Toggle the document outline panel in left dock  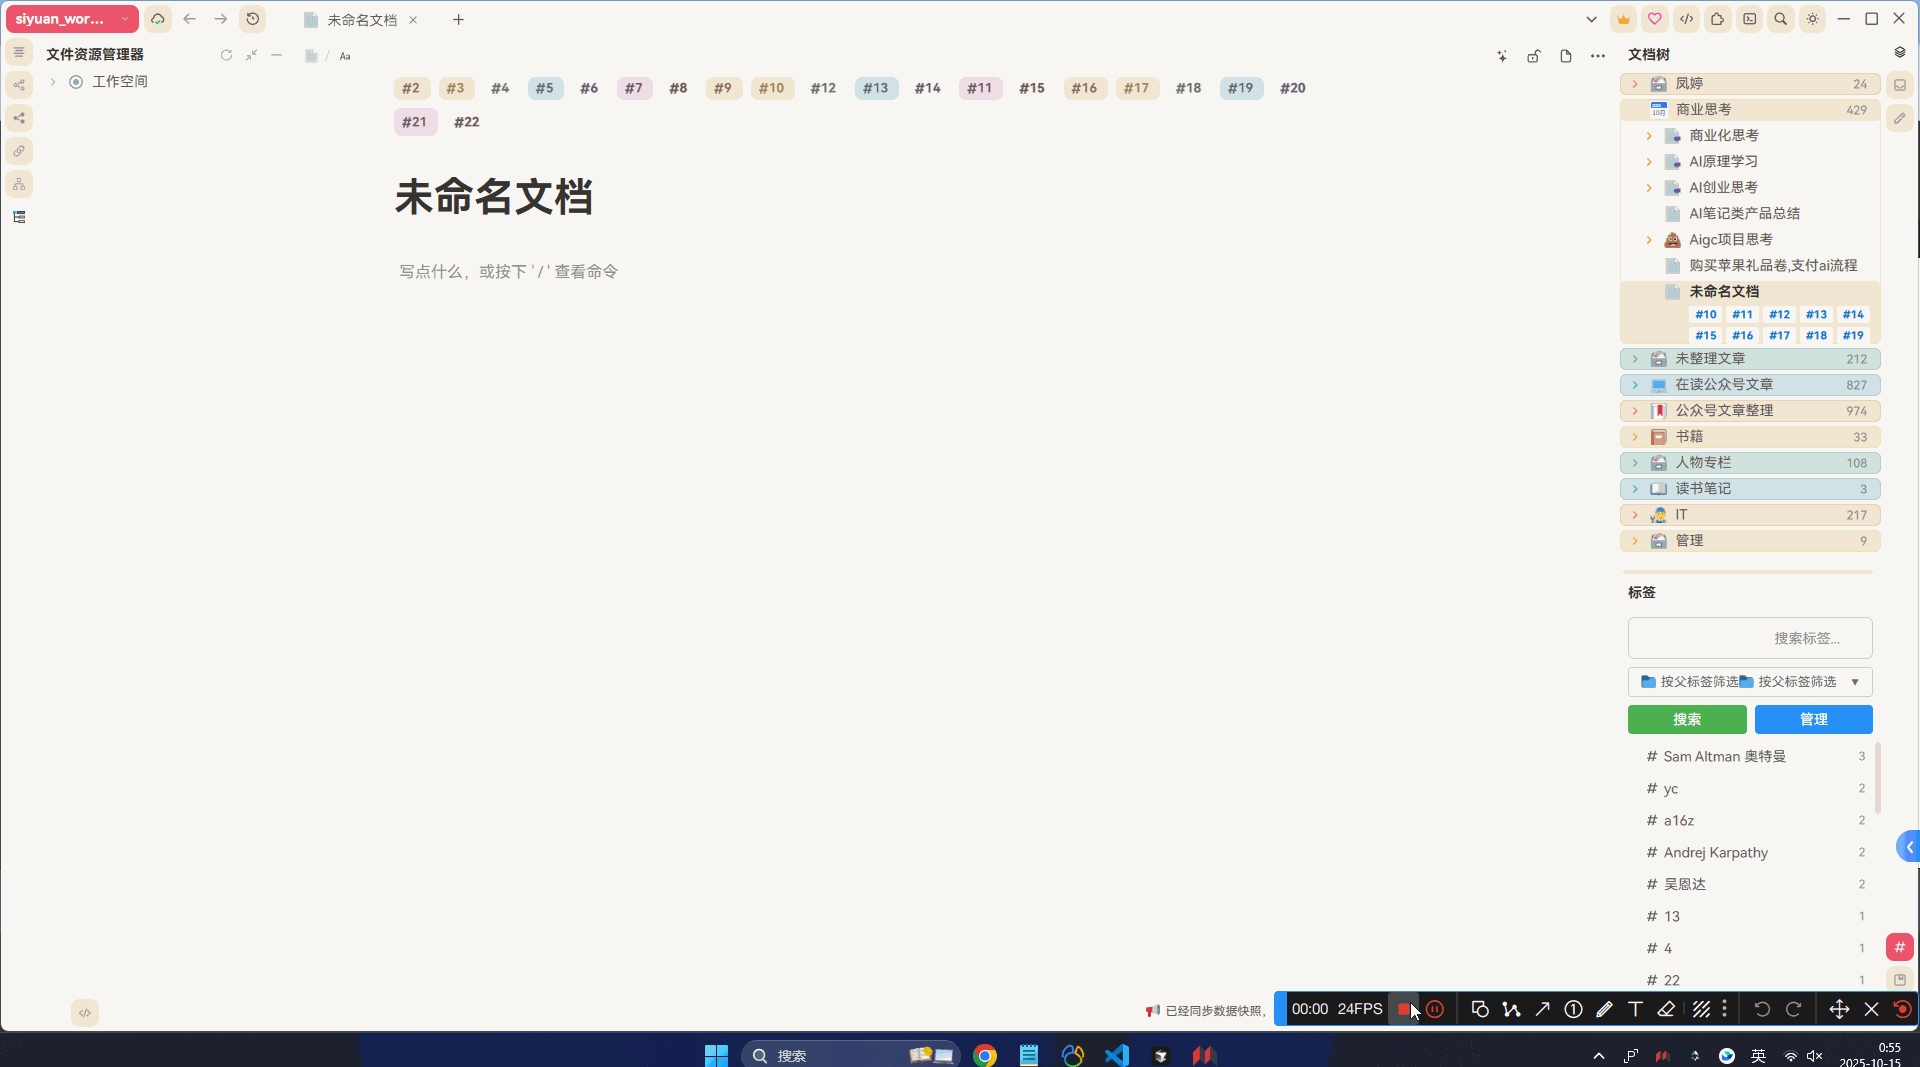(19, 216)
